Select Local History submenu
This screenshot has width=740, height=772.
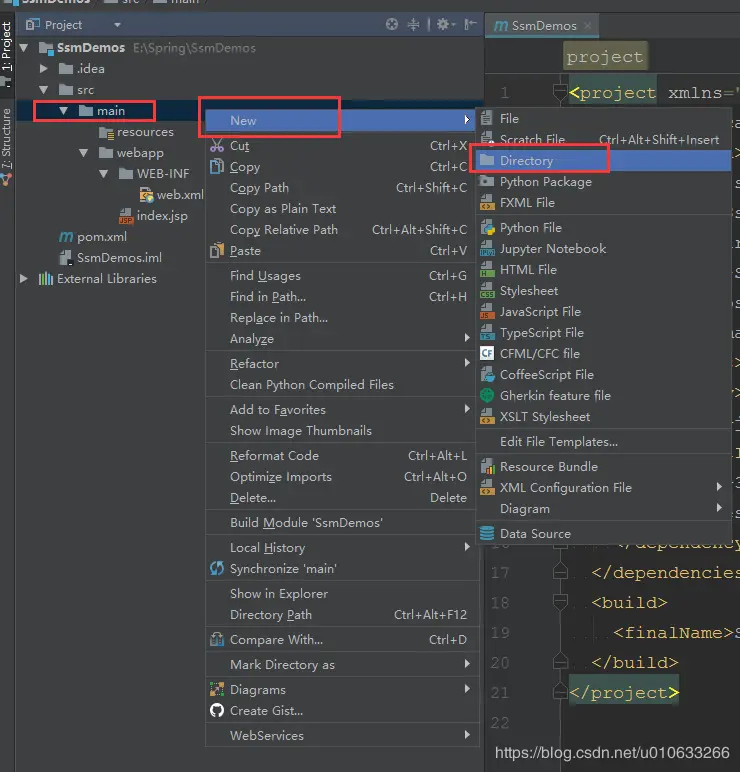pos(340,547)
